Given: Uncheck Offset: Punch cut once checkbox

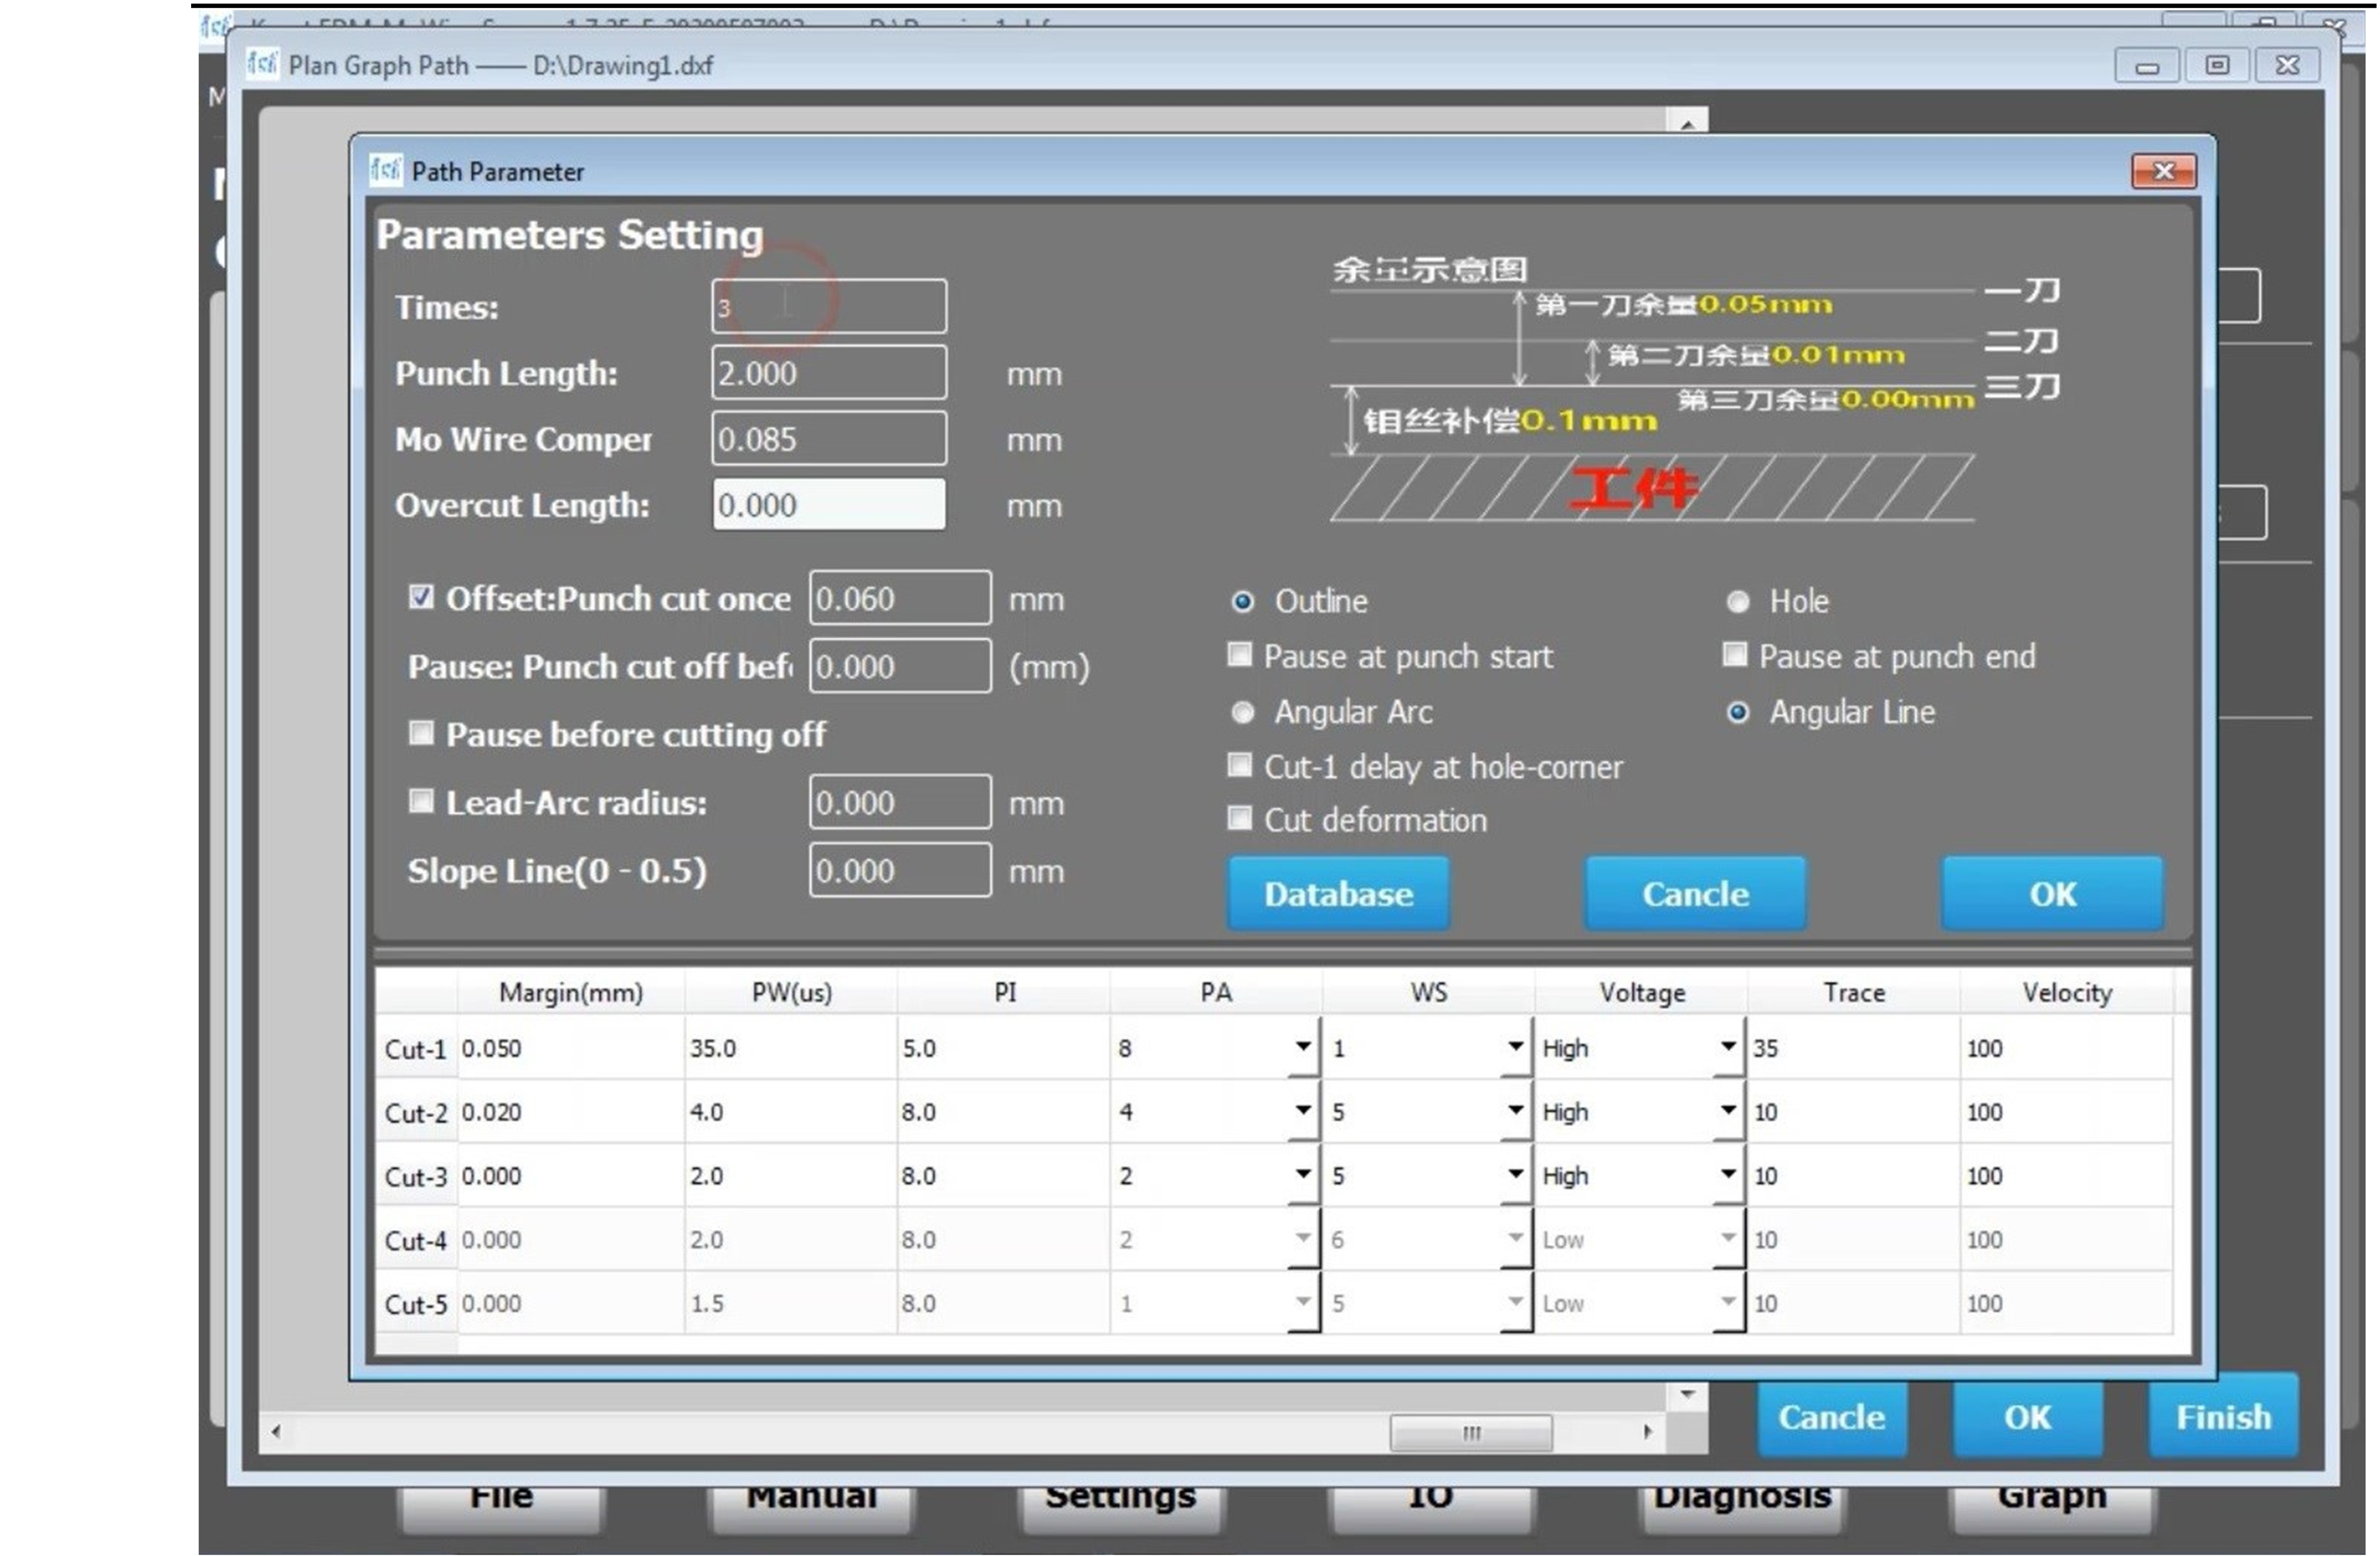Looking at the screenshot, I should (x=421, y=597).
